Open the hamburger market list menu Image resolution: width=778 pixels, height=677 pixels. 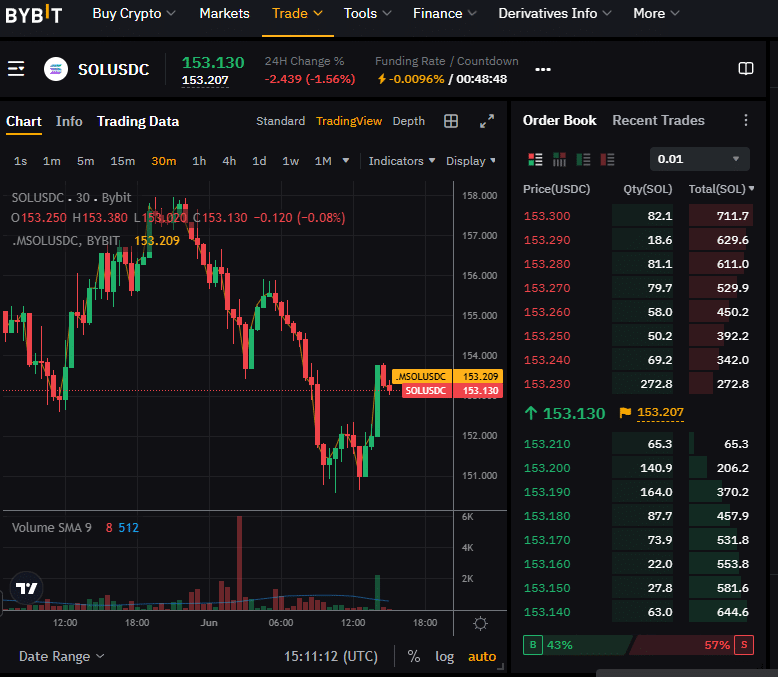[x=16, y=68]
